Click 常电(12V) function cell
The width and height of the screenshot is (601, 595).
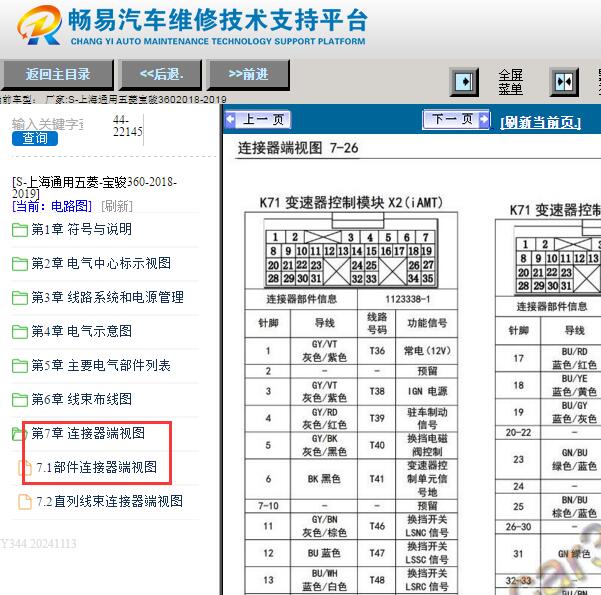click(x=427, y=351)
